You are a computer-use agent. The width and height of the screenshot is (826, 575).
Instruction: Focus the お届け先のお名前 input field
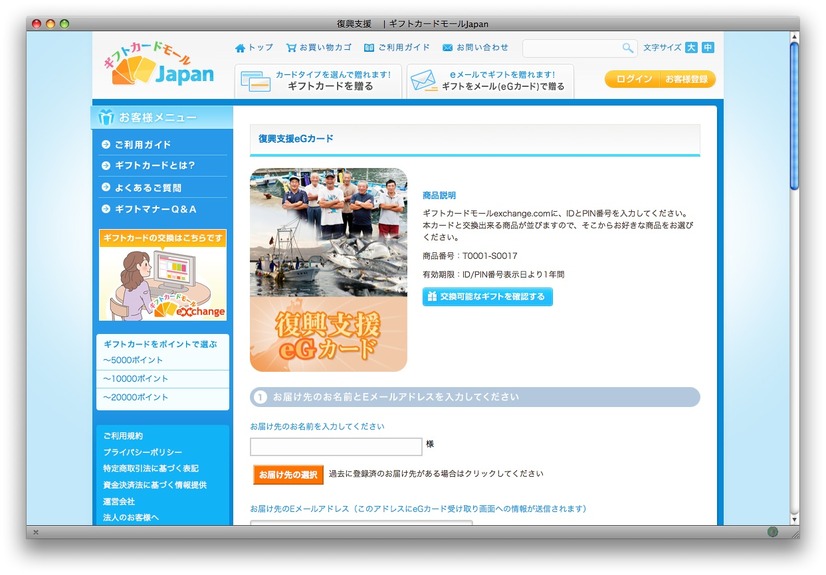(336, 447)
